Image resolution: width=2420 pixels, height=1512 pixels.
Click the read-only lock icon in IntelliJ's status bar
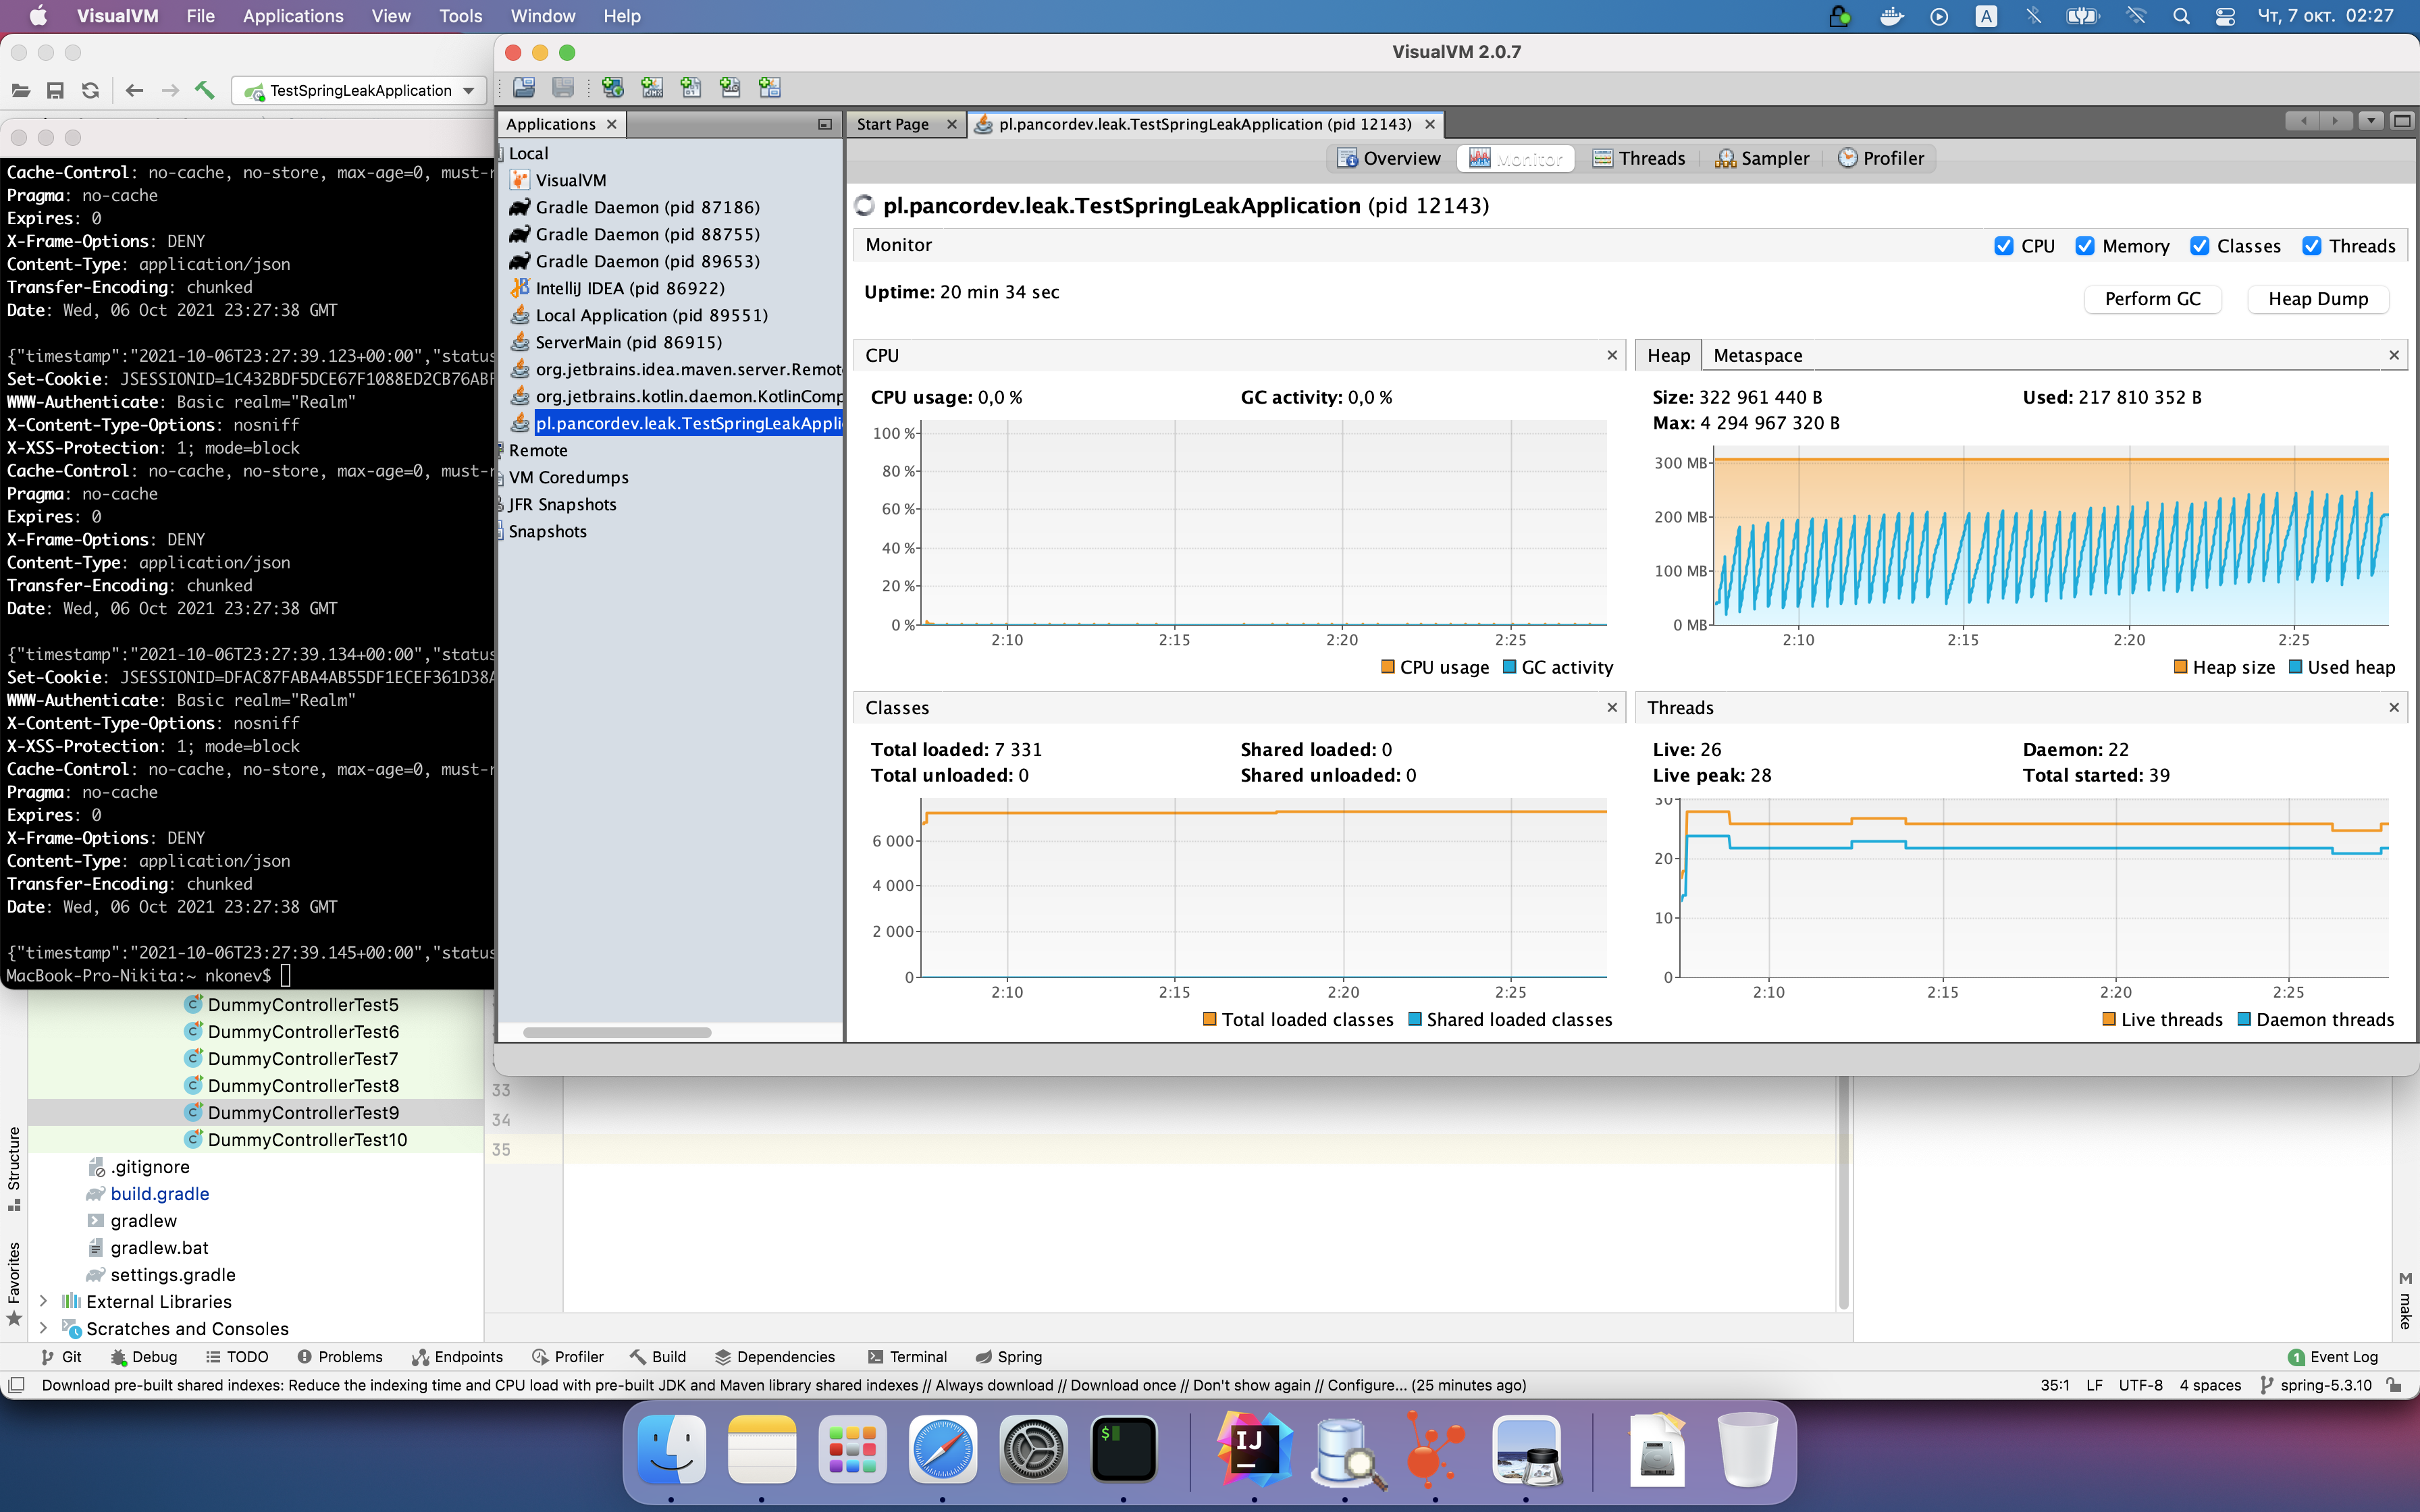click(2394, 1385)
